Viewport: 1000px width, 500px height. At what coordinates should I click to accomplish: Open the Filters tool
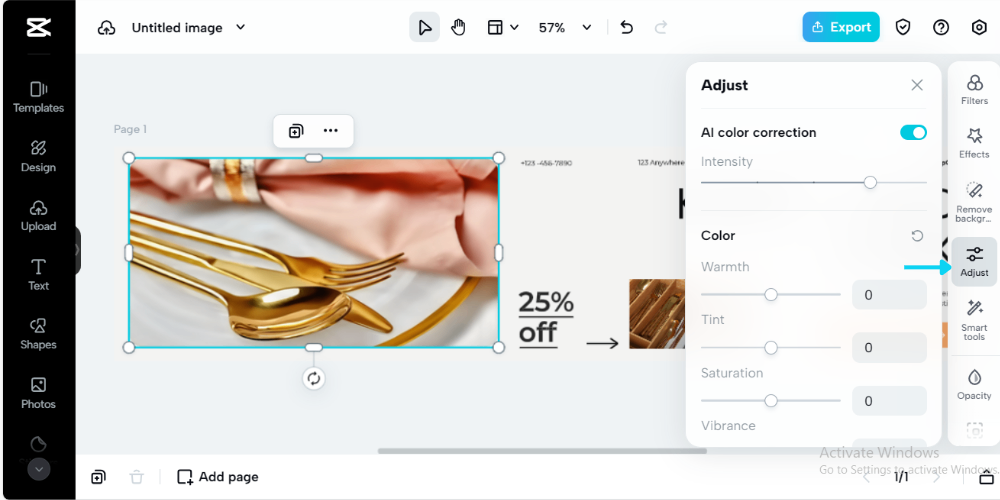pos(974,90)
